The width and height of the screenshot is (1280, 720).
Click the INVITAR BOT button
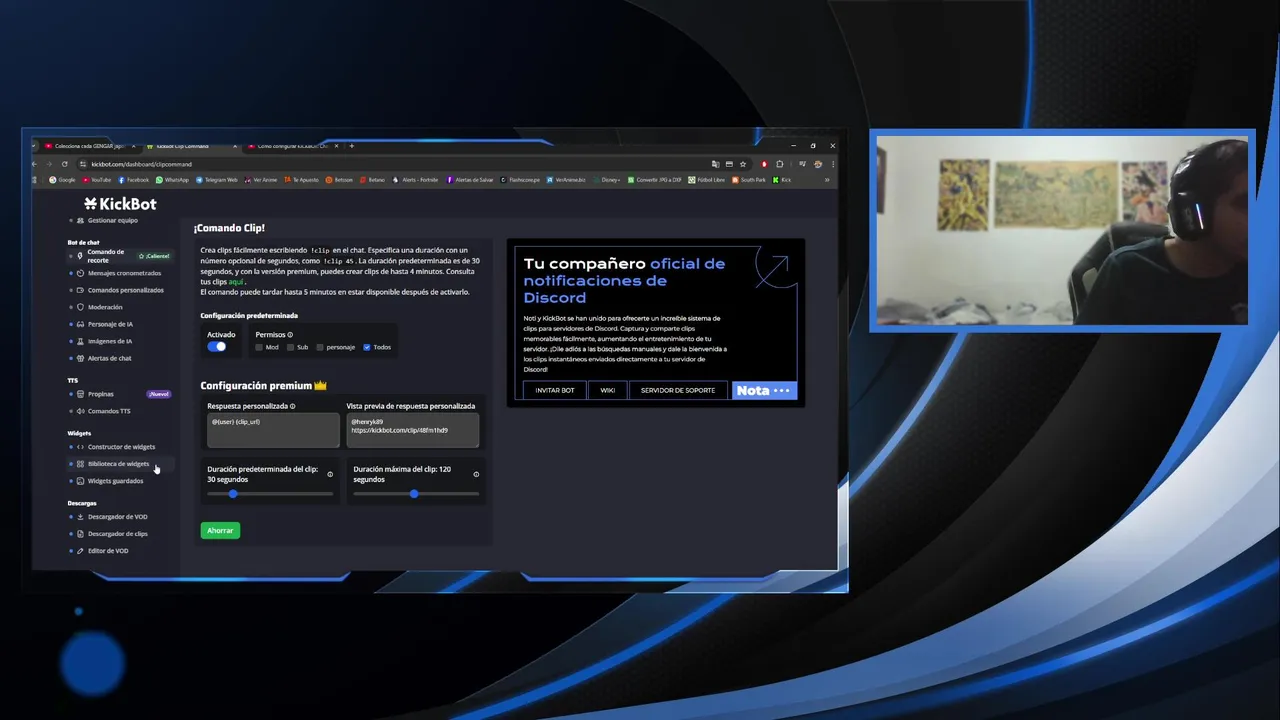[x=555, y=390]
